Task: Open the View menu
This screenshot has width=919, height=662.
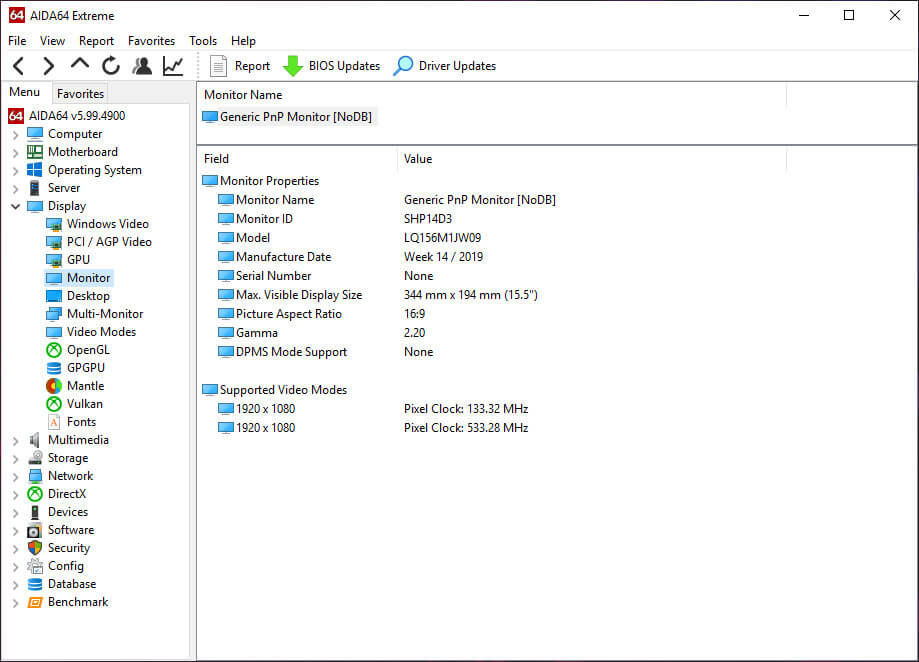Action: pyautogui.click(x=52, y=40)
